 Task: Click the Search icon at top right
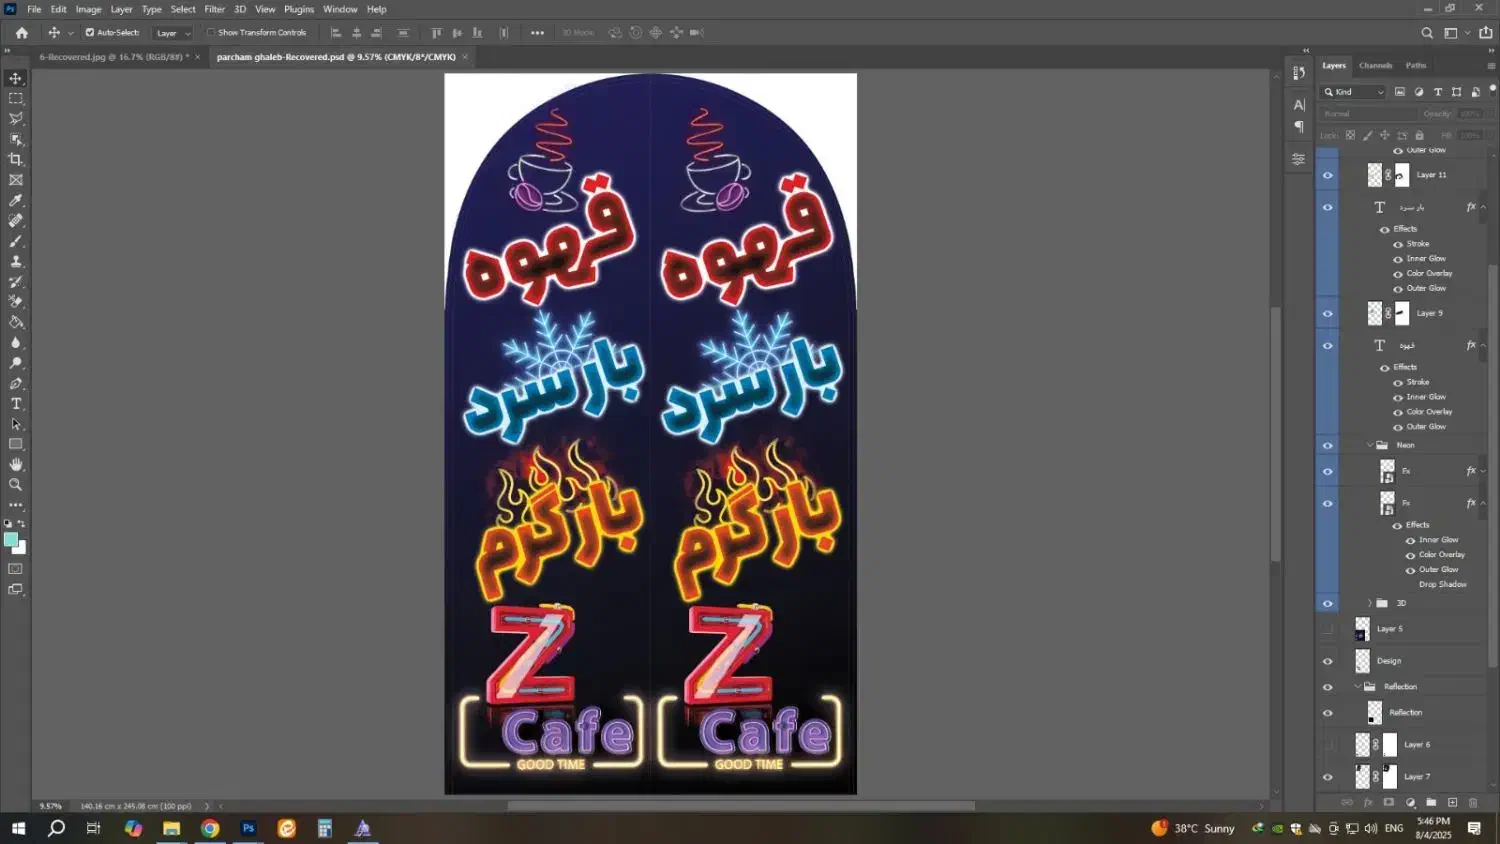coord(1427,33)
